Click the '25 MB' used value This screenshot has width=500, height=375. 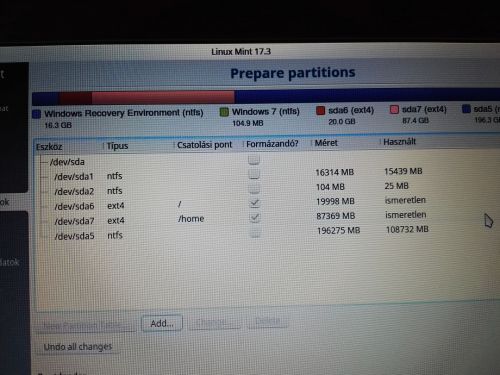click(x=397, y=186)
